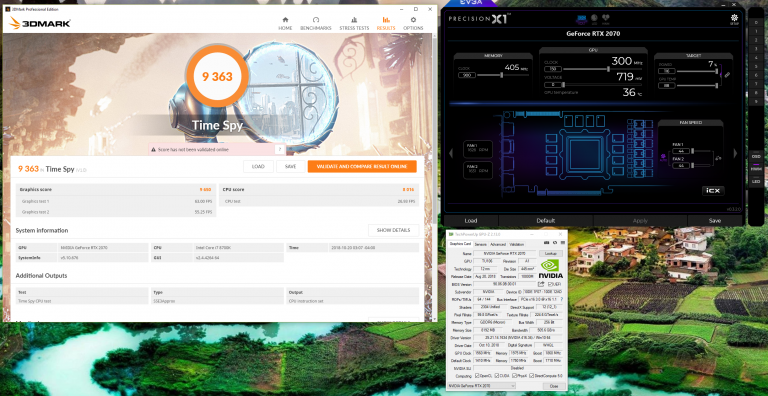The width and height of the screenshot is (768, 396).
Task: Toggle LED in Precision X1 sidebar
Action: point(756,181)
